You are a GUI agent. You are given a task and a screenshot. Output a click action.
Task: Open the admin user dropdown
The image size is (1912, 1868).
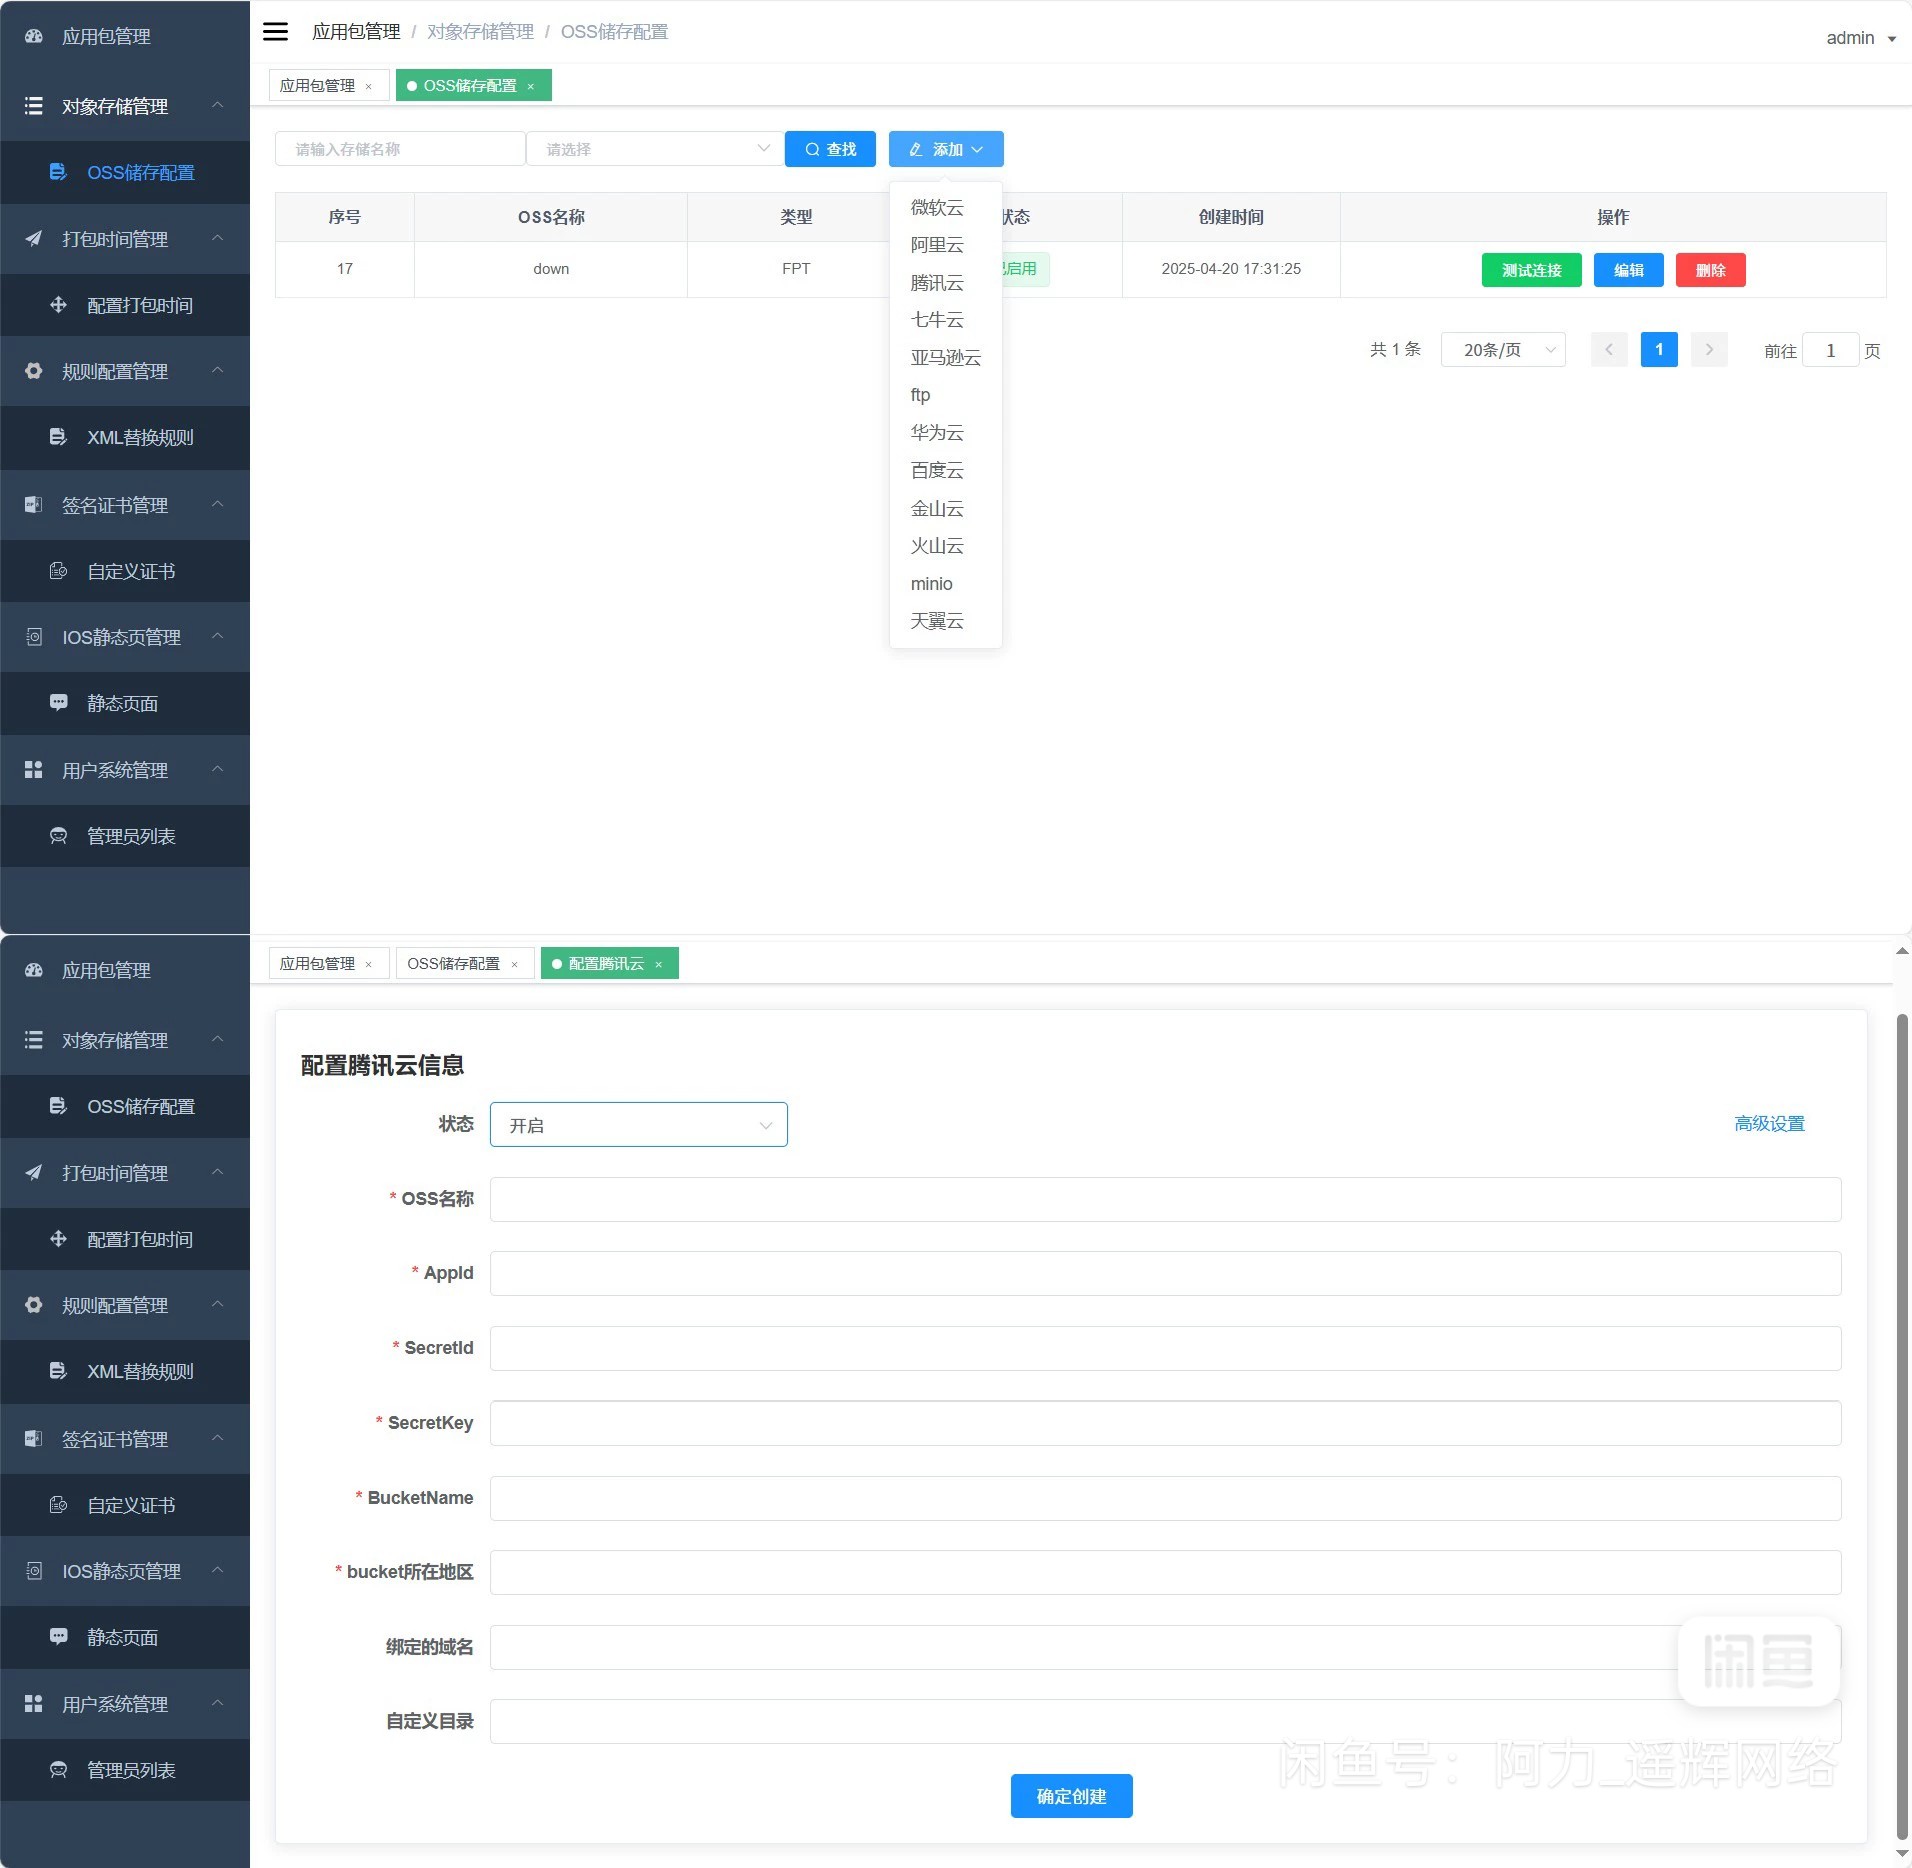pyautogui.click(x=1859, y=38)
